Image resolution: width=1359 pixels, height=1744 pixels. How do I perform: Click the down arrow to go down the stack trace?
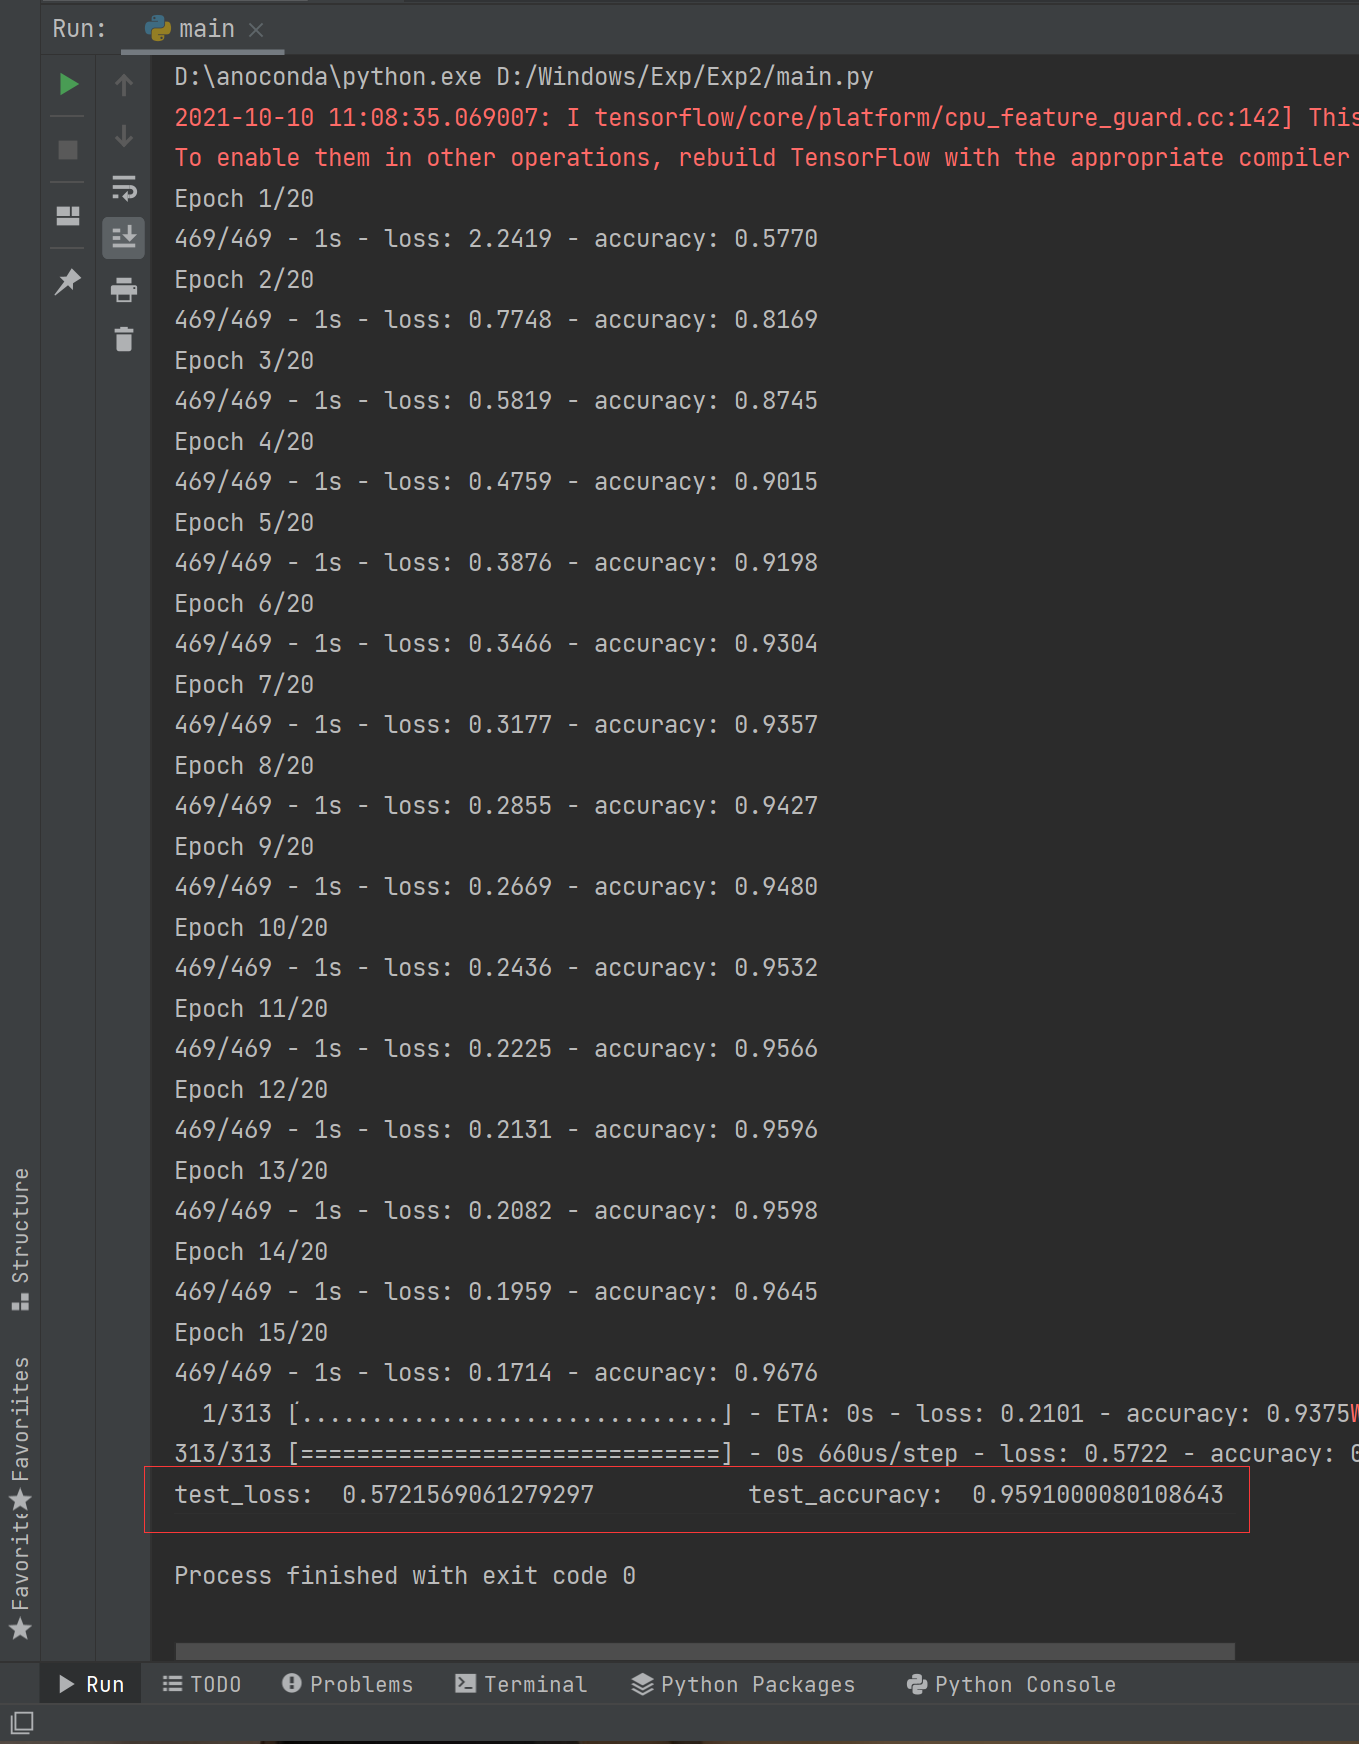(x=124, y=136)
